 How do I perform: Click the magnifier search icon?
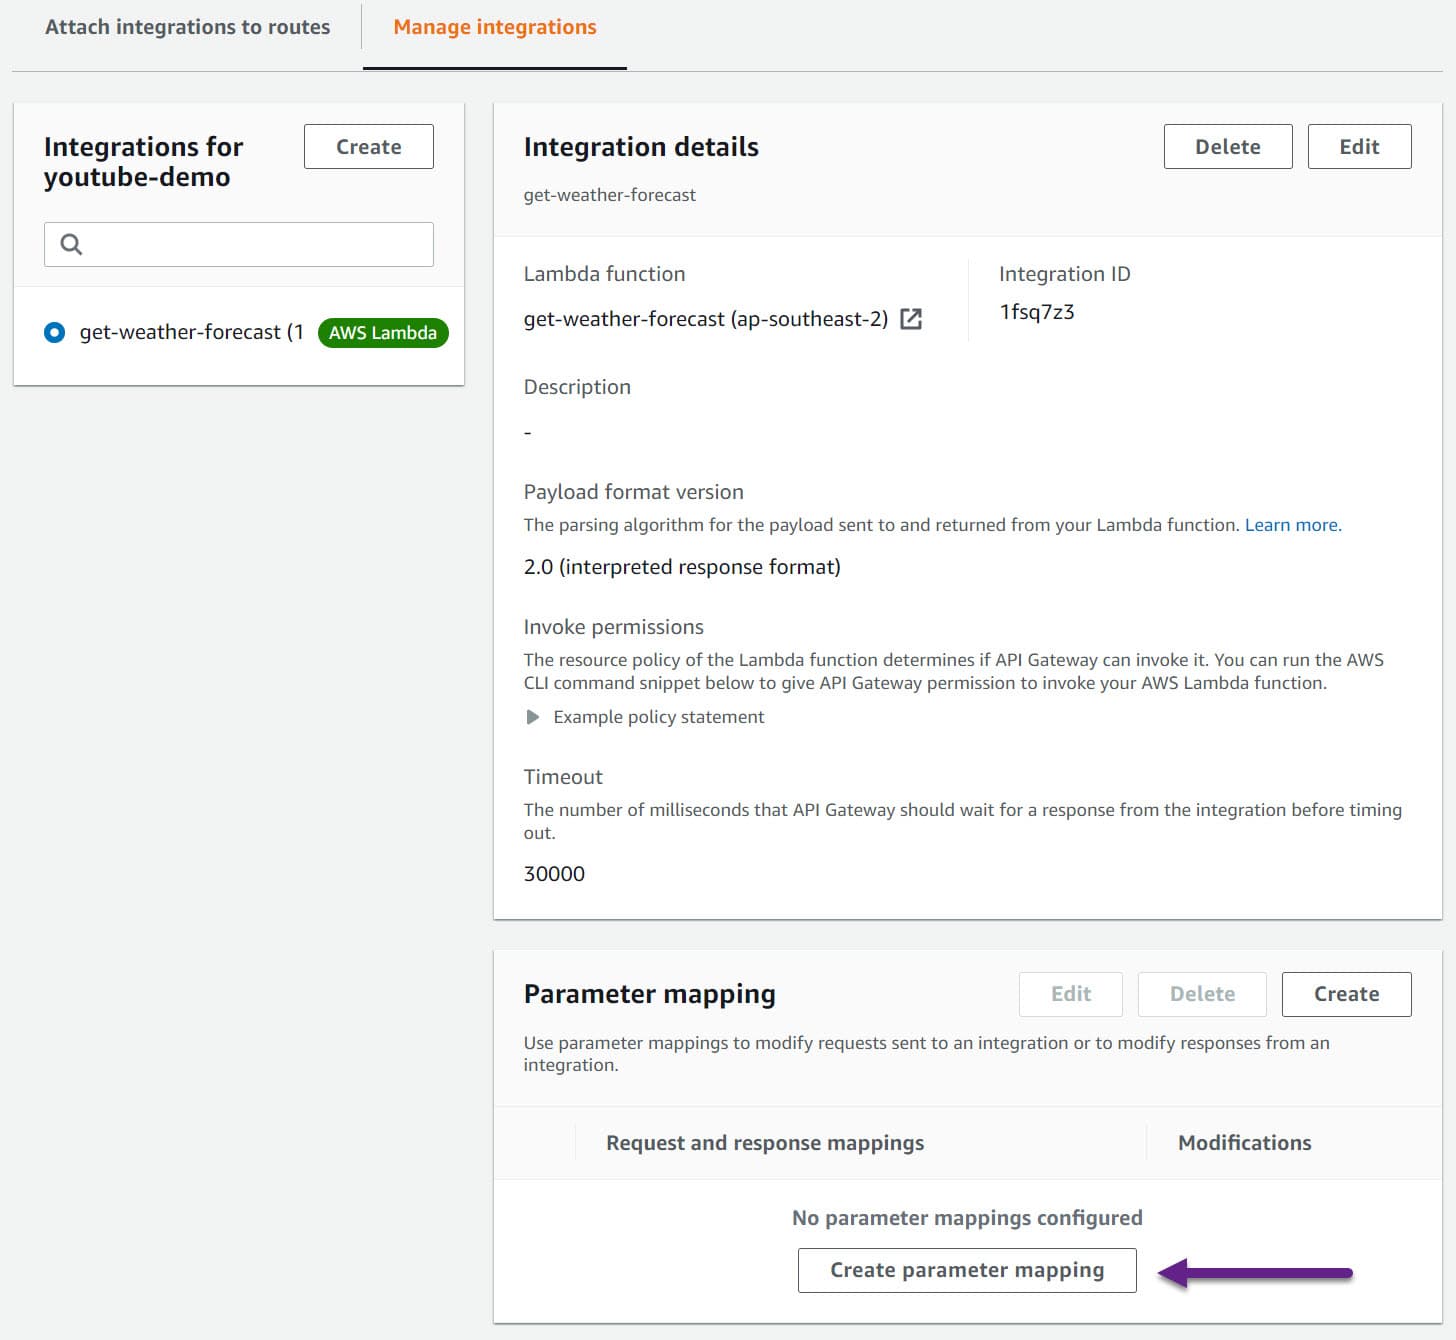[71, 244]
